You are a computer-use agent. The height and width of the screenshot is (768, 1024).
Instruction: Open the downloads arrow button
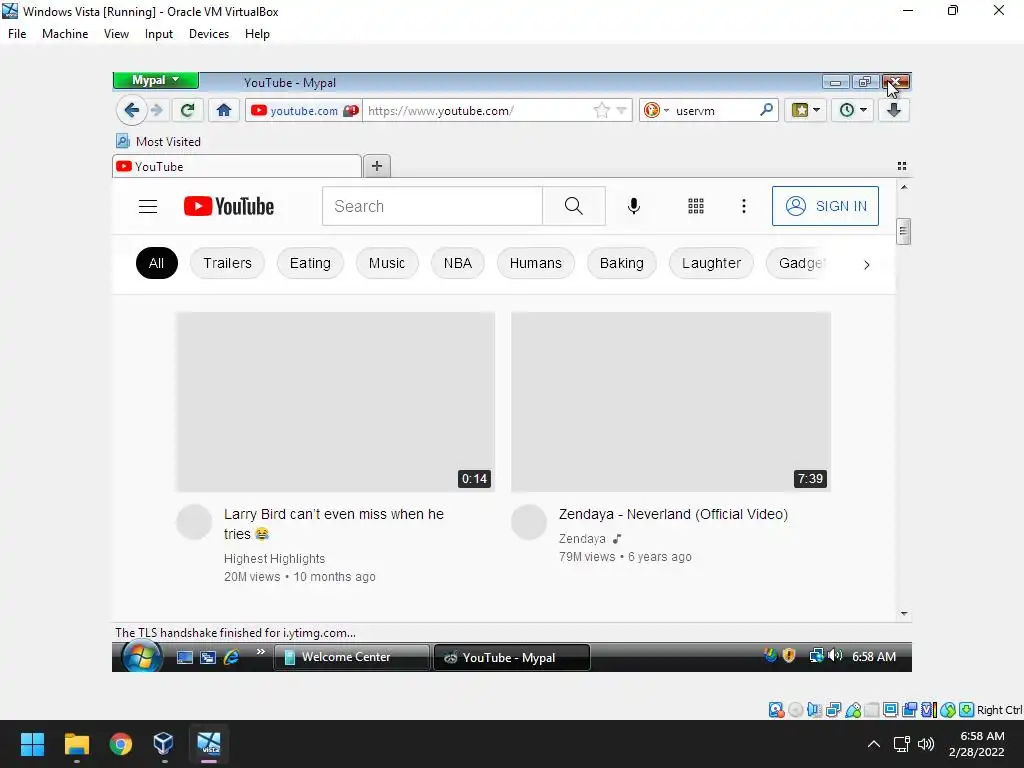click(894, 110)
